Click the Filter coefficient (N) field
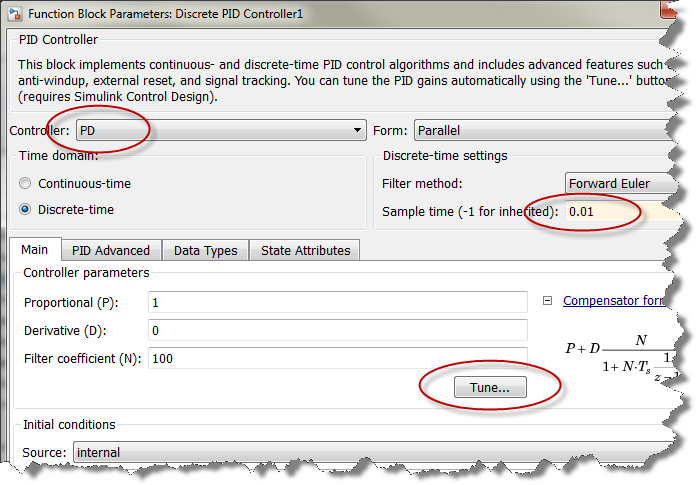The height and width of the screenshot is (485, 696). point(337,358)
